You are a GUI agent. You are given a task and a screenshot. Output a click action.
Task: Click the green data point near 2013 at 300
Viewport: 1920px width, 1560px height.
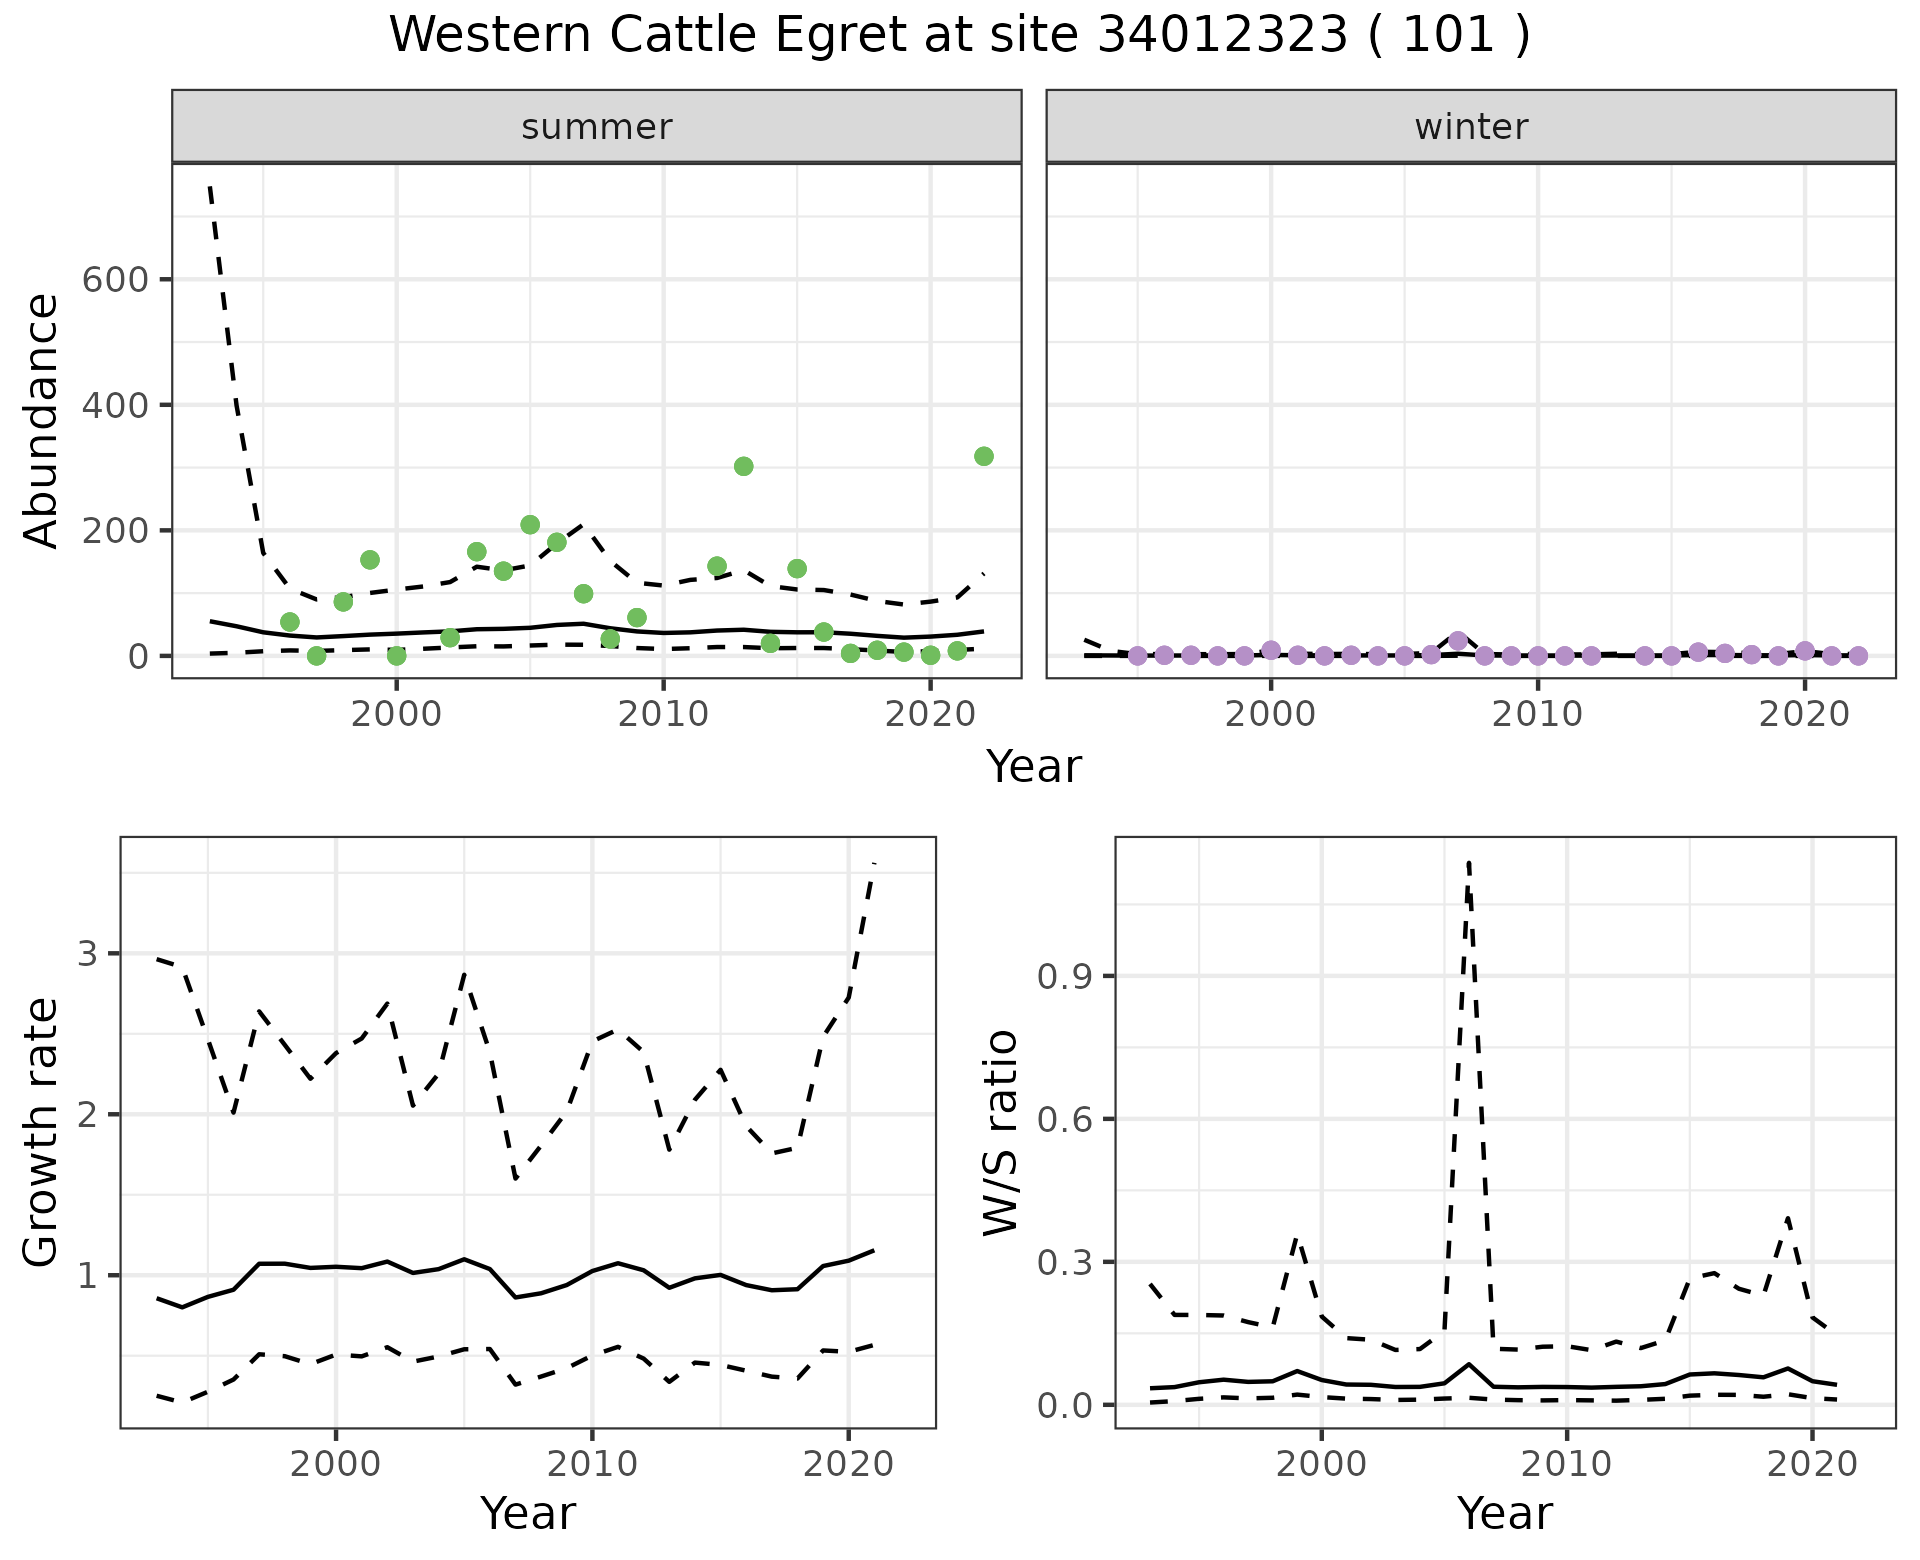743,466
